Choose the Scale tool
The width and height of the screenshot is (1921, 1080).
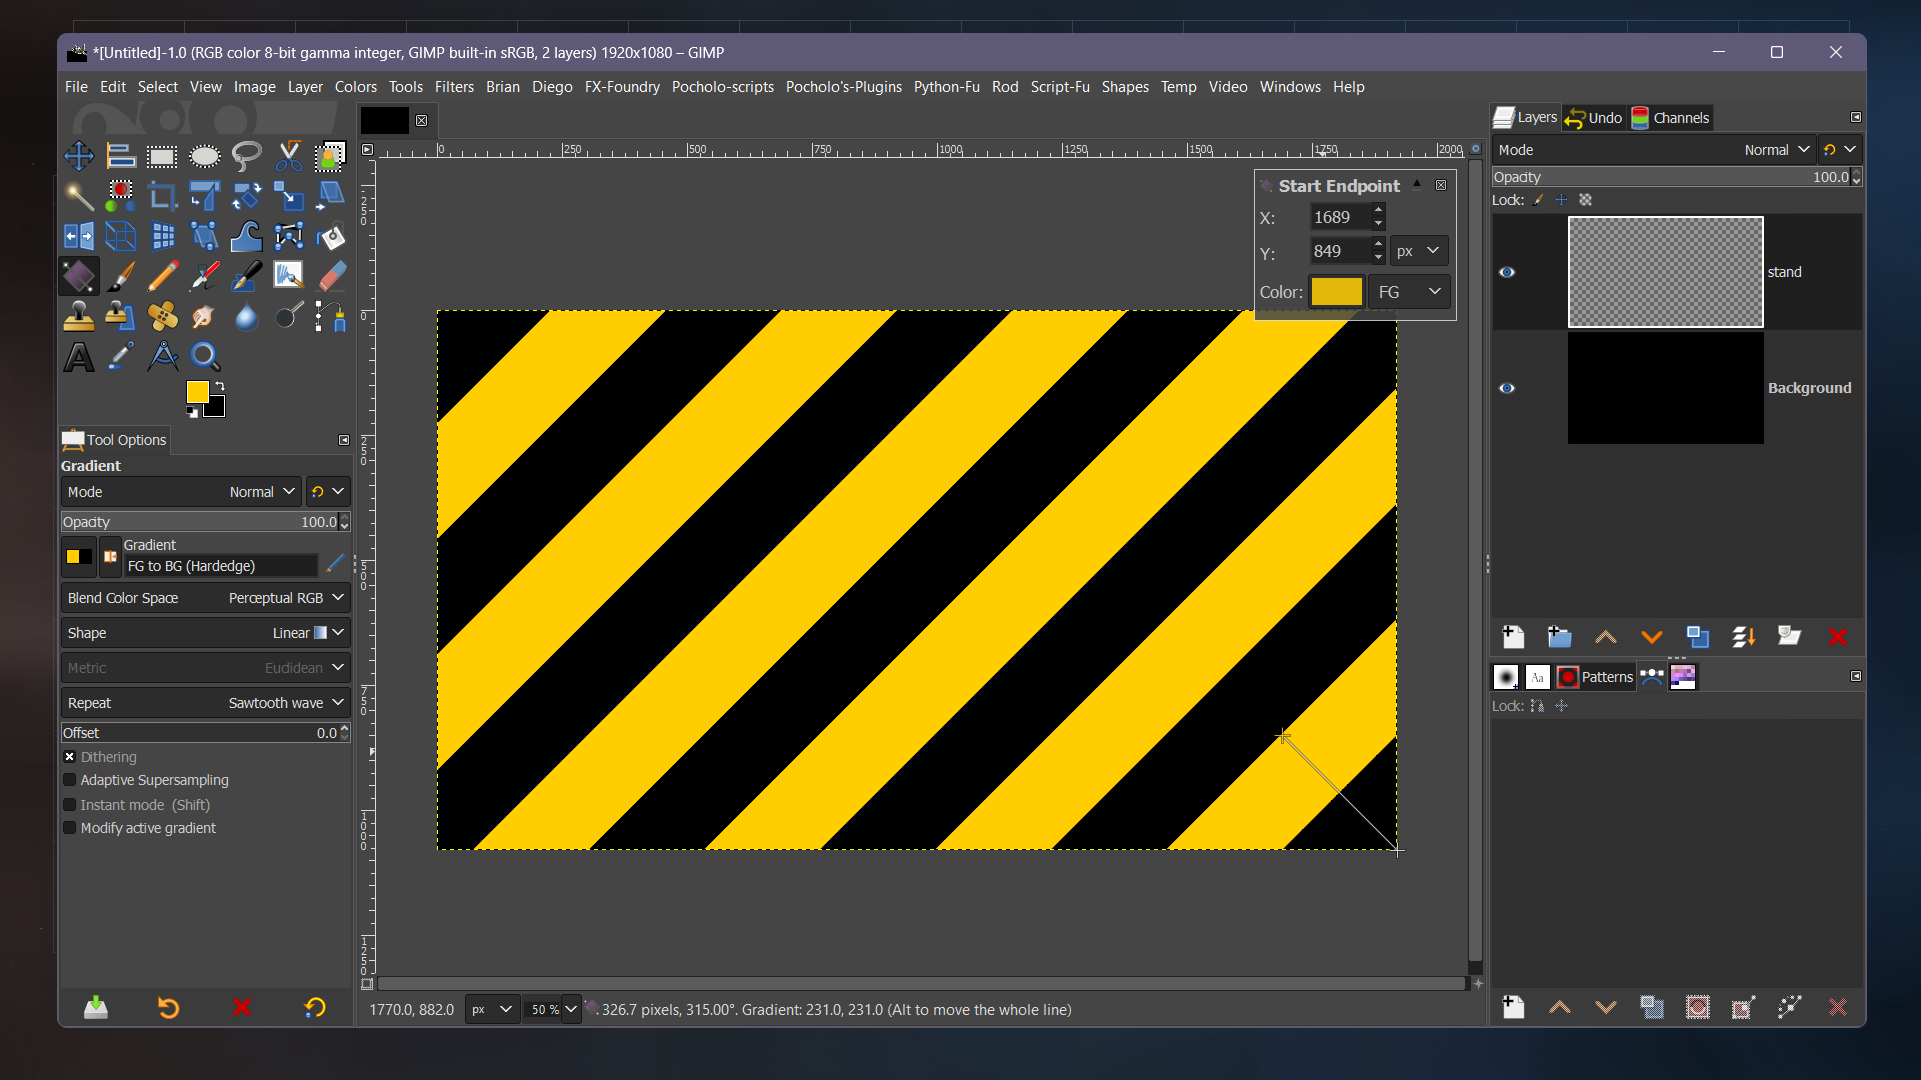[289, 196]
